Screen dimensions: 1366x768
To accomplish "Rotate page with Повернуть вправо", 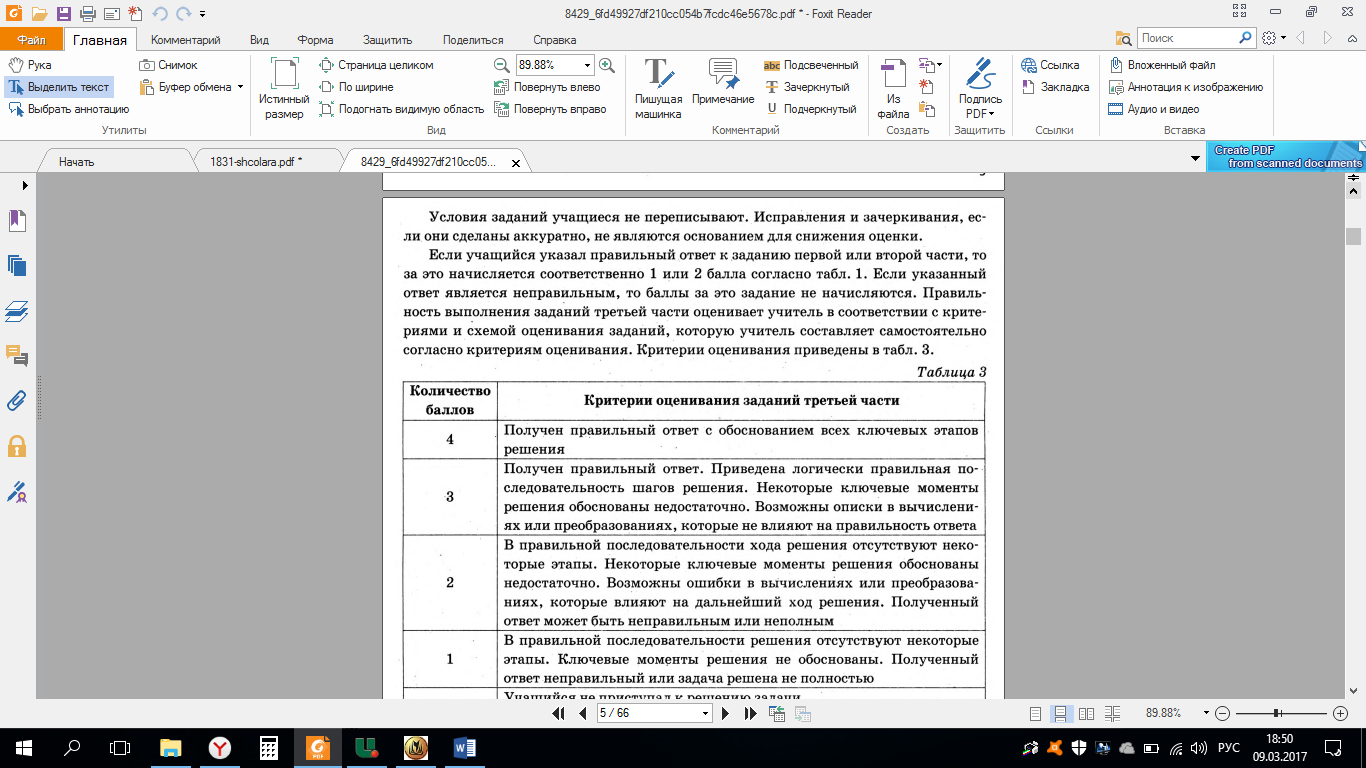I will pyautogui.click(x=551, y=109).
